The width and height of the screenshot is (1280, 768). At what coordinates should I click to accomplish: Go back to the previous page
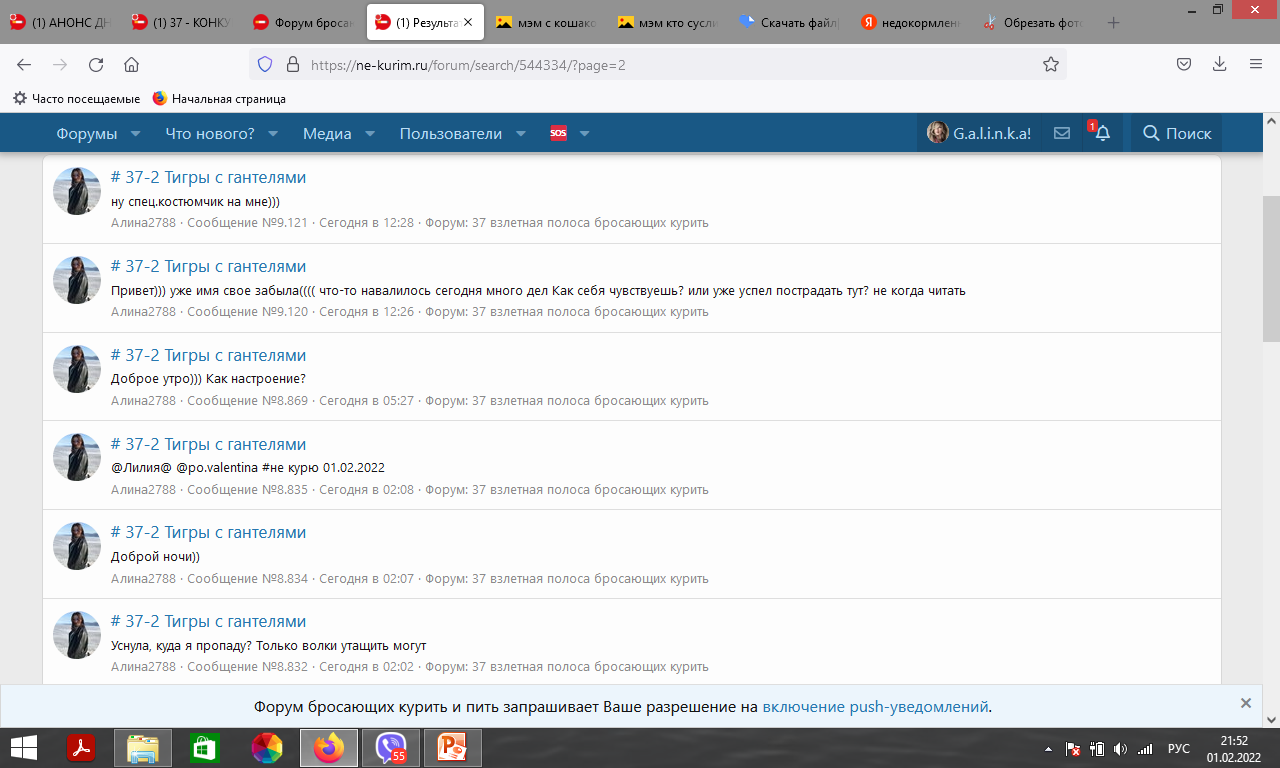25,64
